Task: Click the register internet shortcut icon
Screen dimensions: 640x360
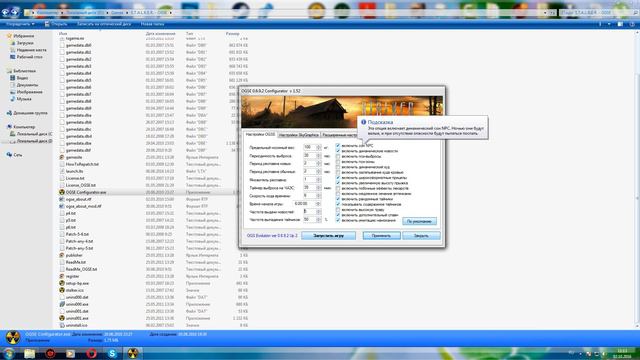Action: pyautogui.click(x=62, y=276)
